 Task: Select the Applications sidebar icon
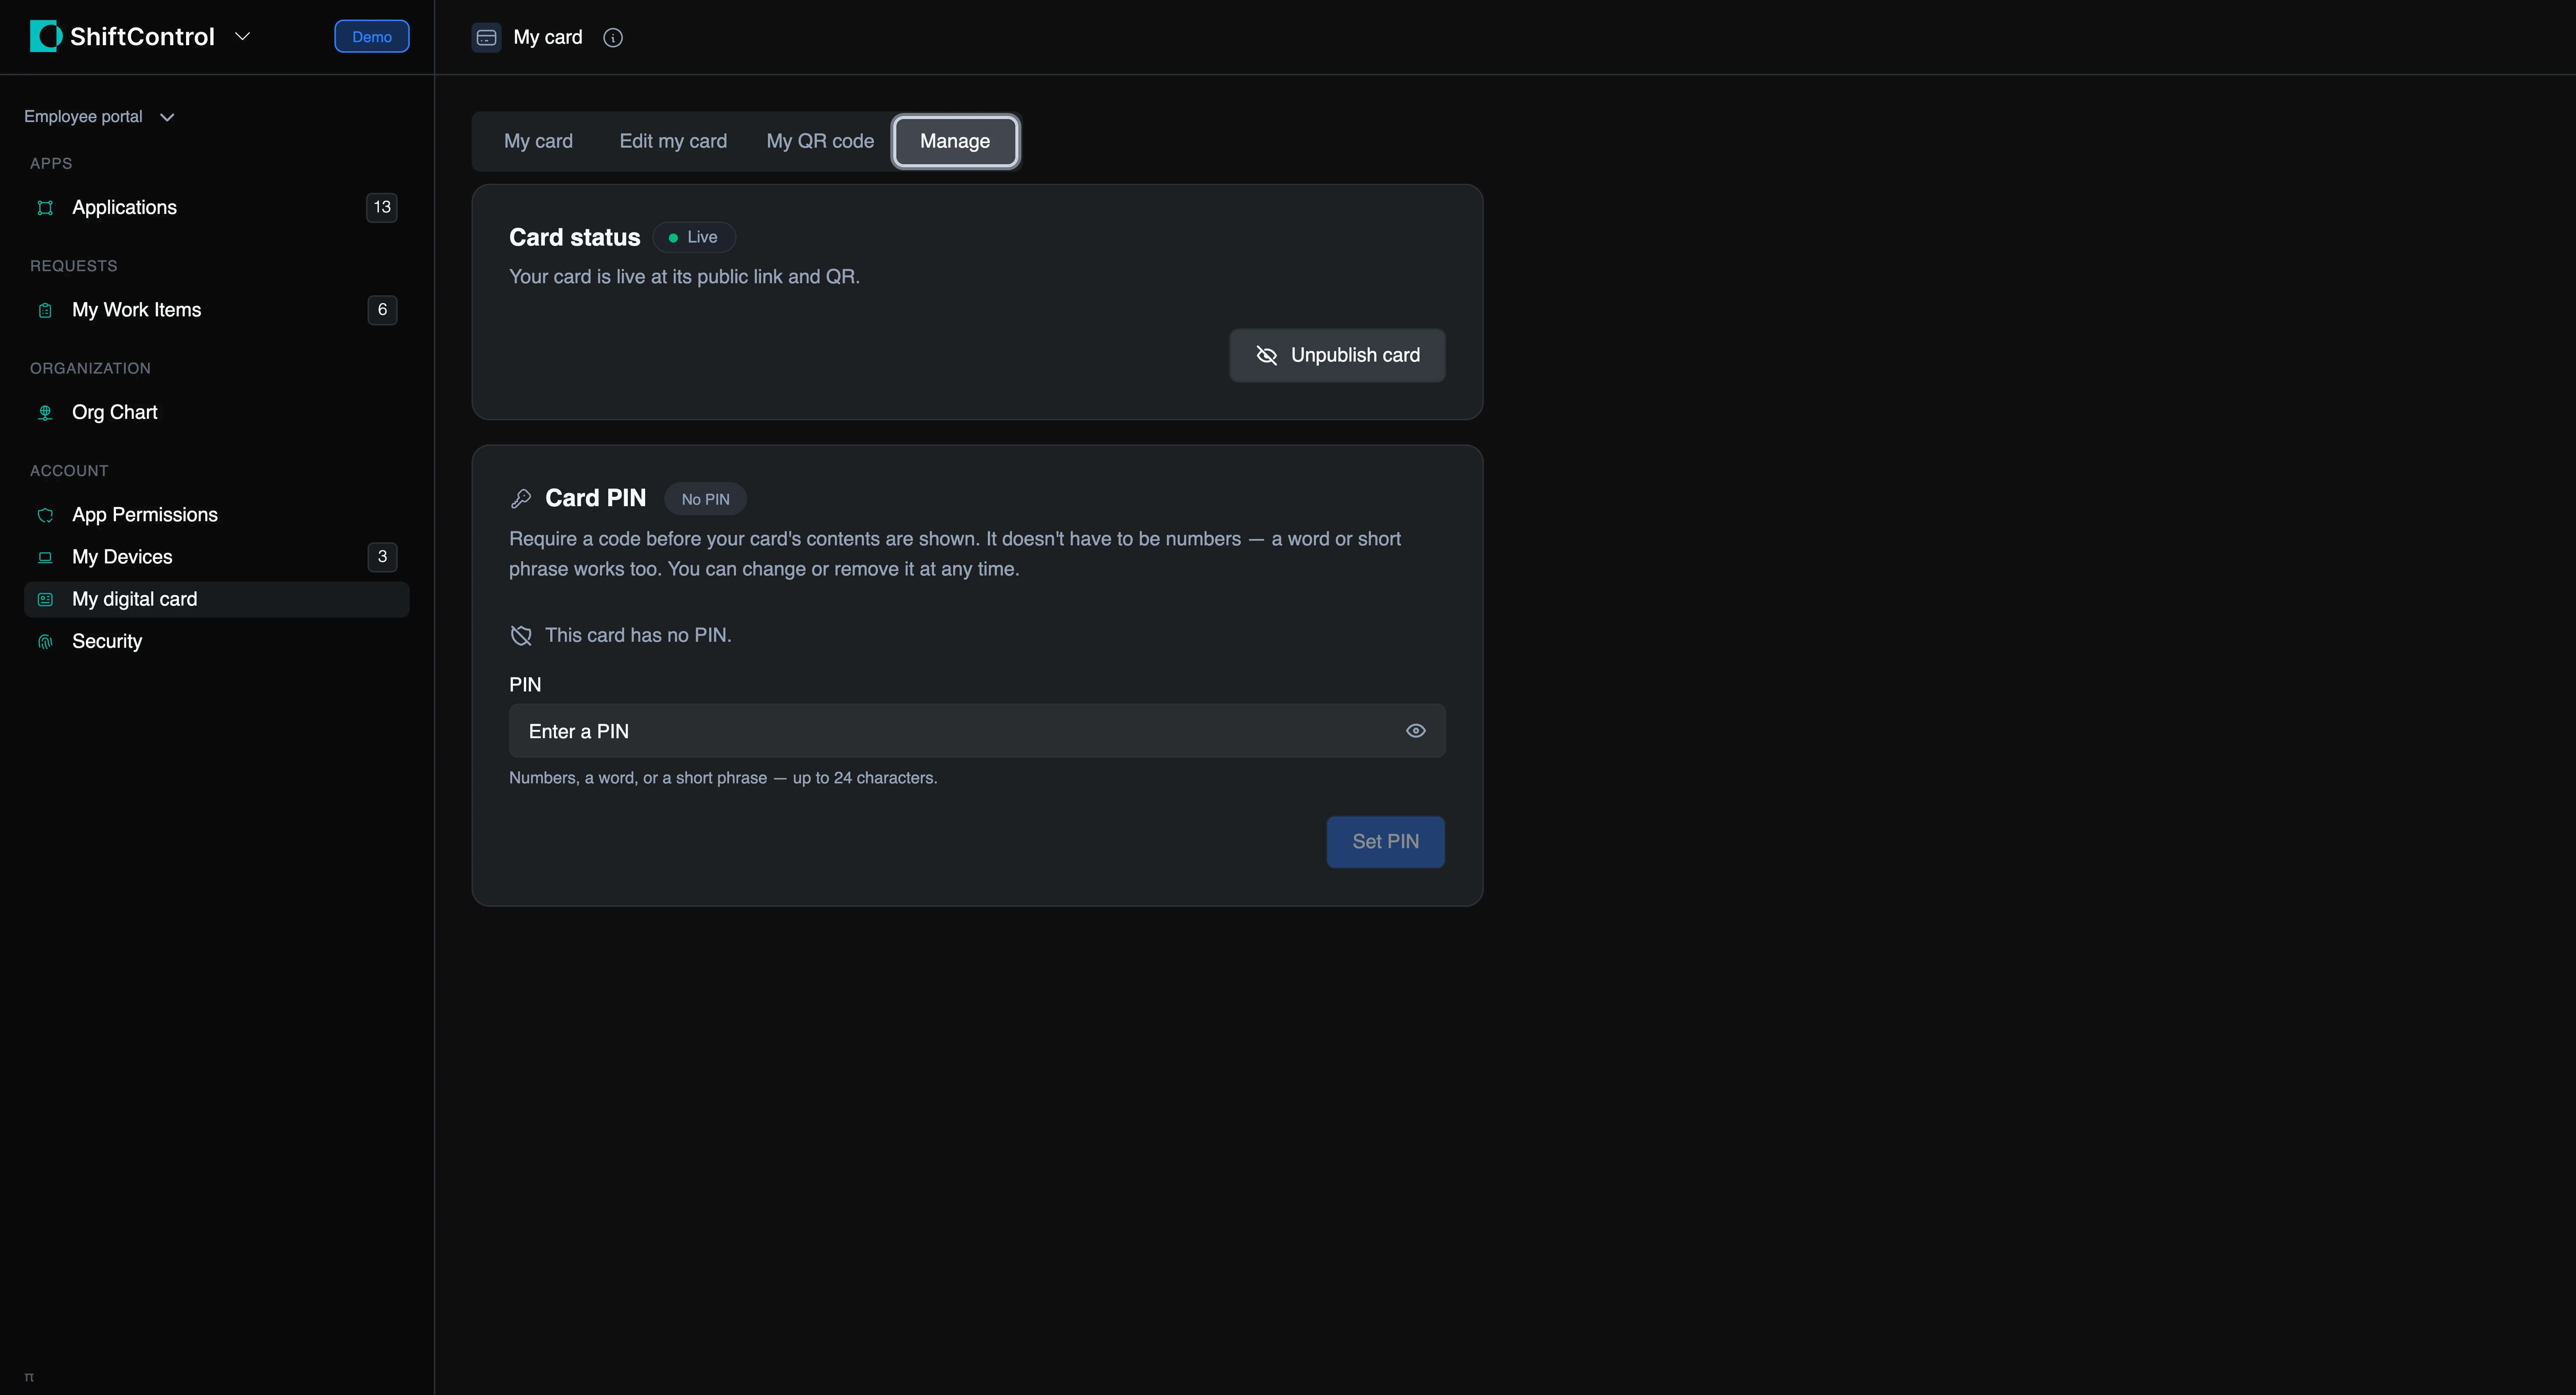point(45,207)
